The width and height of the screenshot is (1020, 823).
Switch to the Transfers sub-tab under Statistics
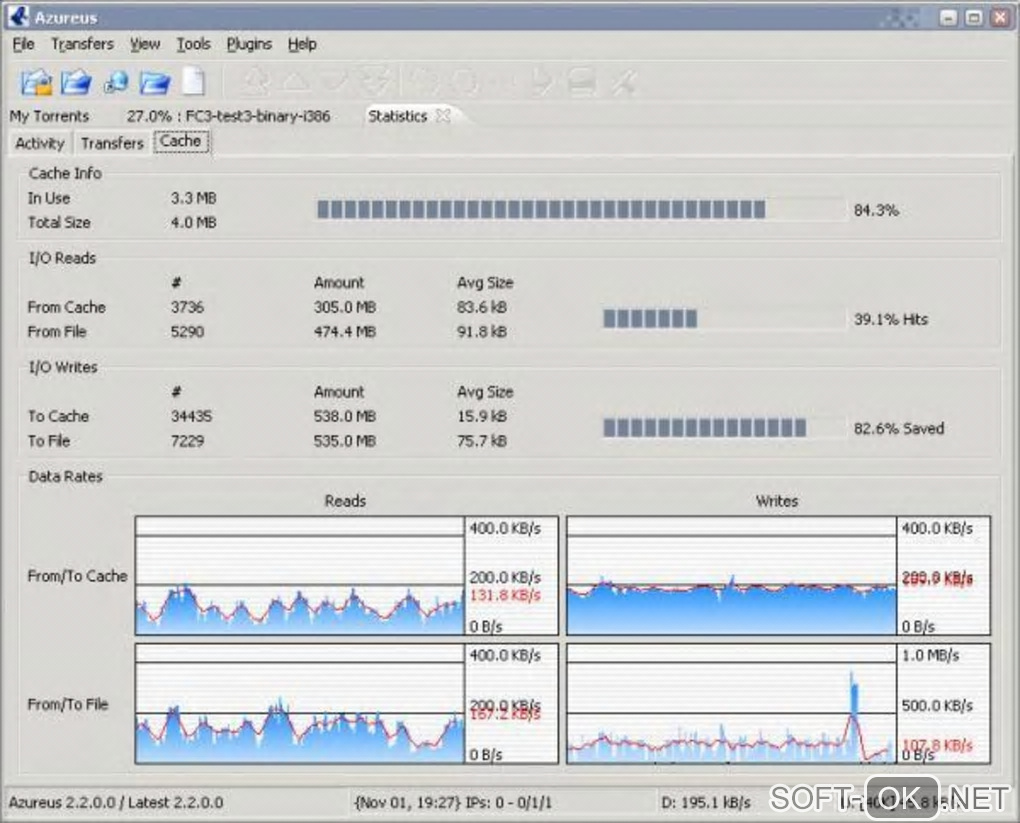[112, 143]
